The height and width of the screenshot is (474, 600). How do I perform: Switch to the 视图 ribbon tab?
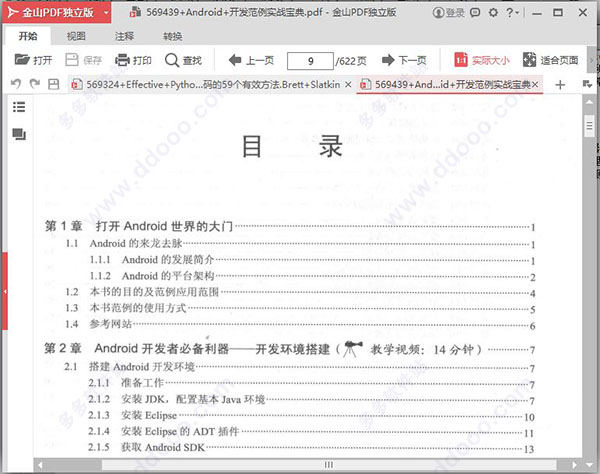(x=76, y=36)
